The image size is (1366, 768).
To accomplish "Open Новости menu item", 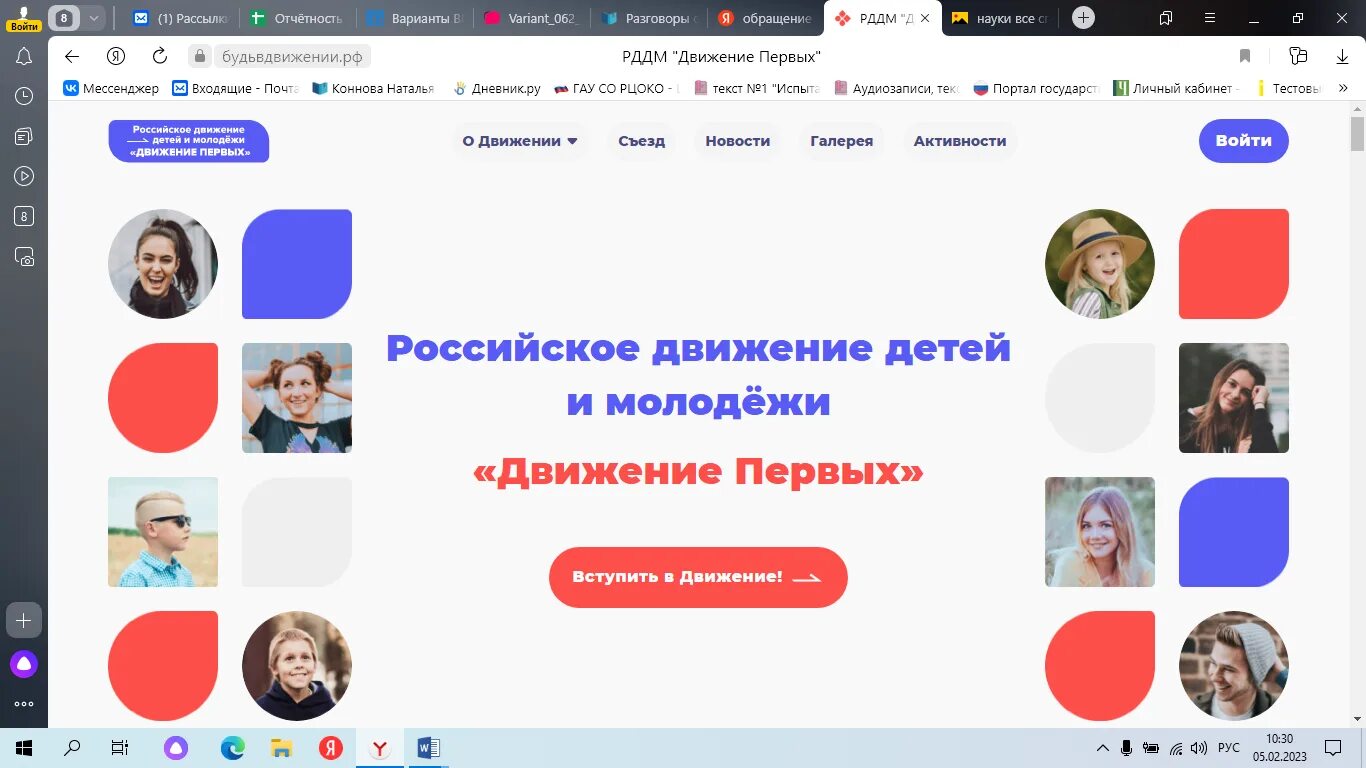I will click(738, 141).
